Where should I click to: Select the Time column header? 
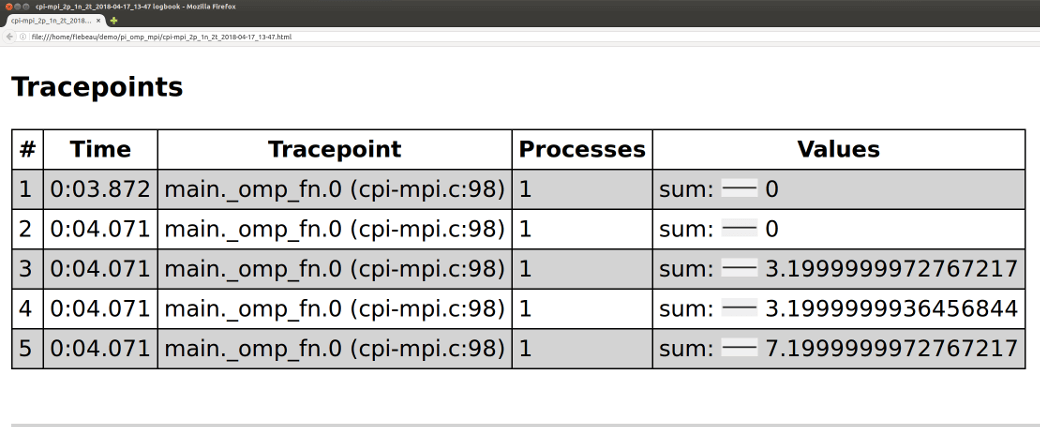click(x=100, y=149)
